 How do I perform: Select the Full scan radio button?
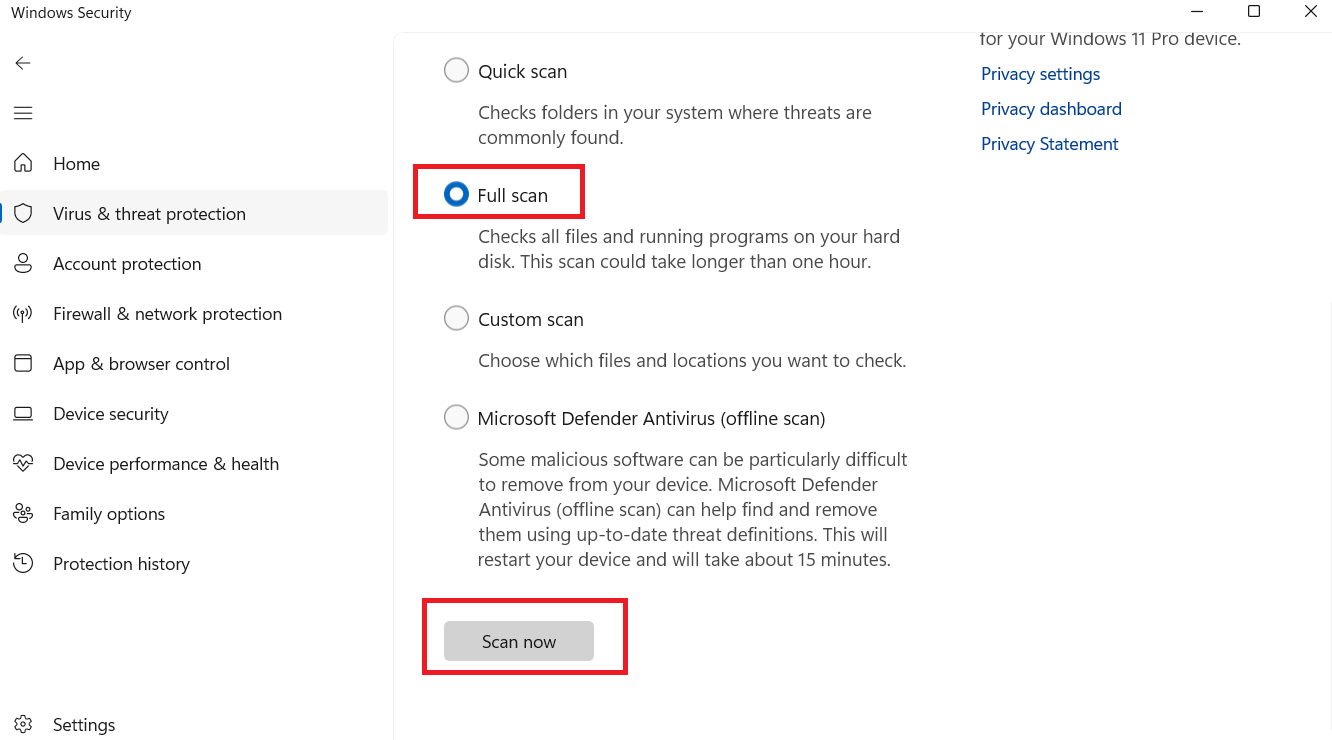click(x=456, y=195)
